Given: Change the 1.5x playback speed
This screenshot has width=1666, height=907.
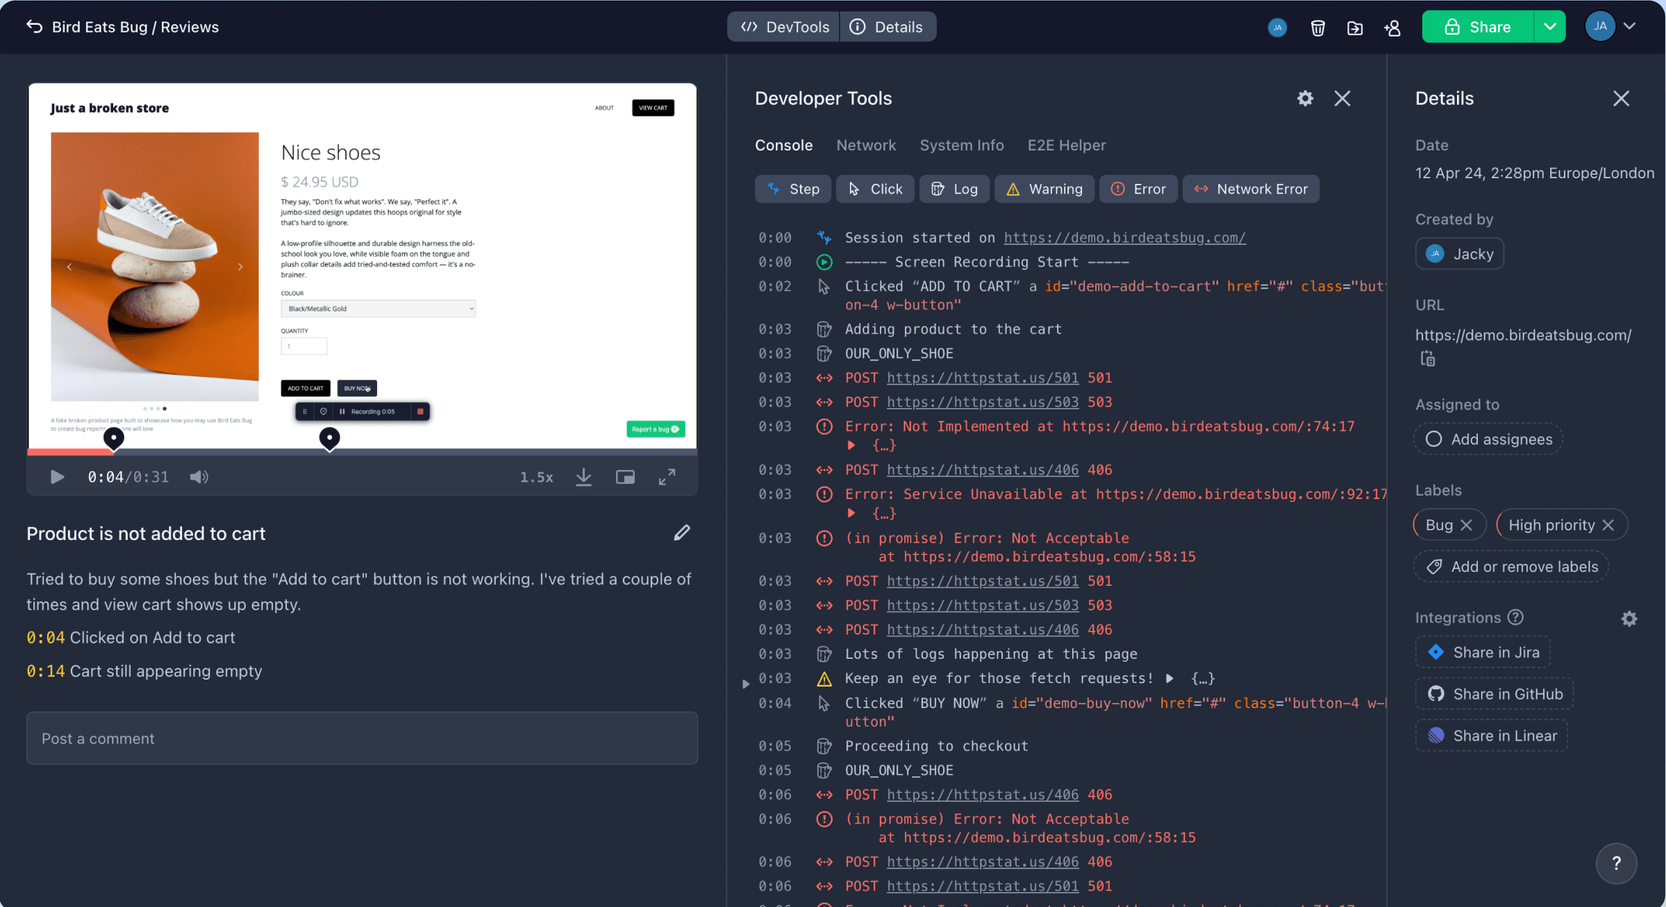Looking at the screenshot, I should [536, 477].
